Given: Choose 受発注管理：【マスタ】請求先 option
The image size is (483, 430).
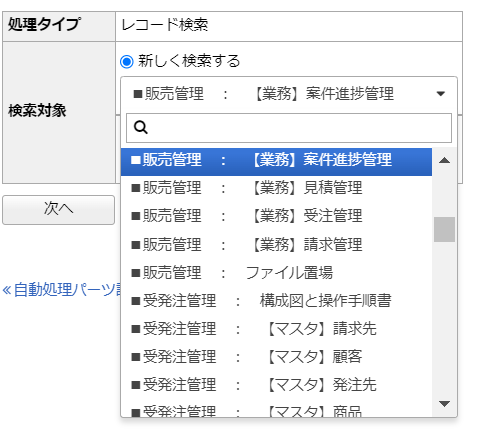Looking at the screenshot, I should pos(276,329).
